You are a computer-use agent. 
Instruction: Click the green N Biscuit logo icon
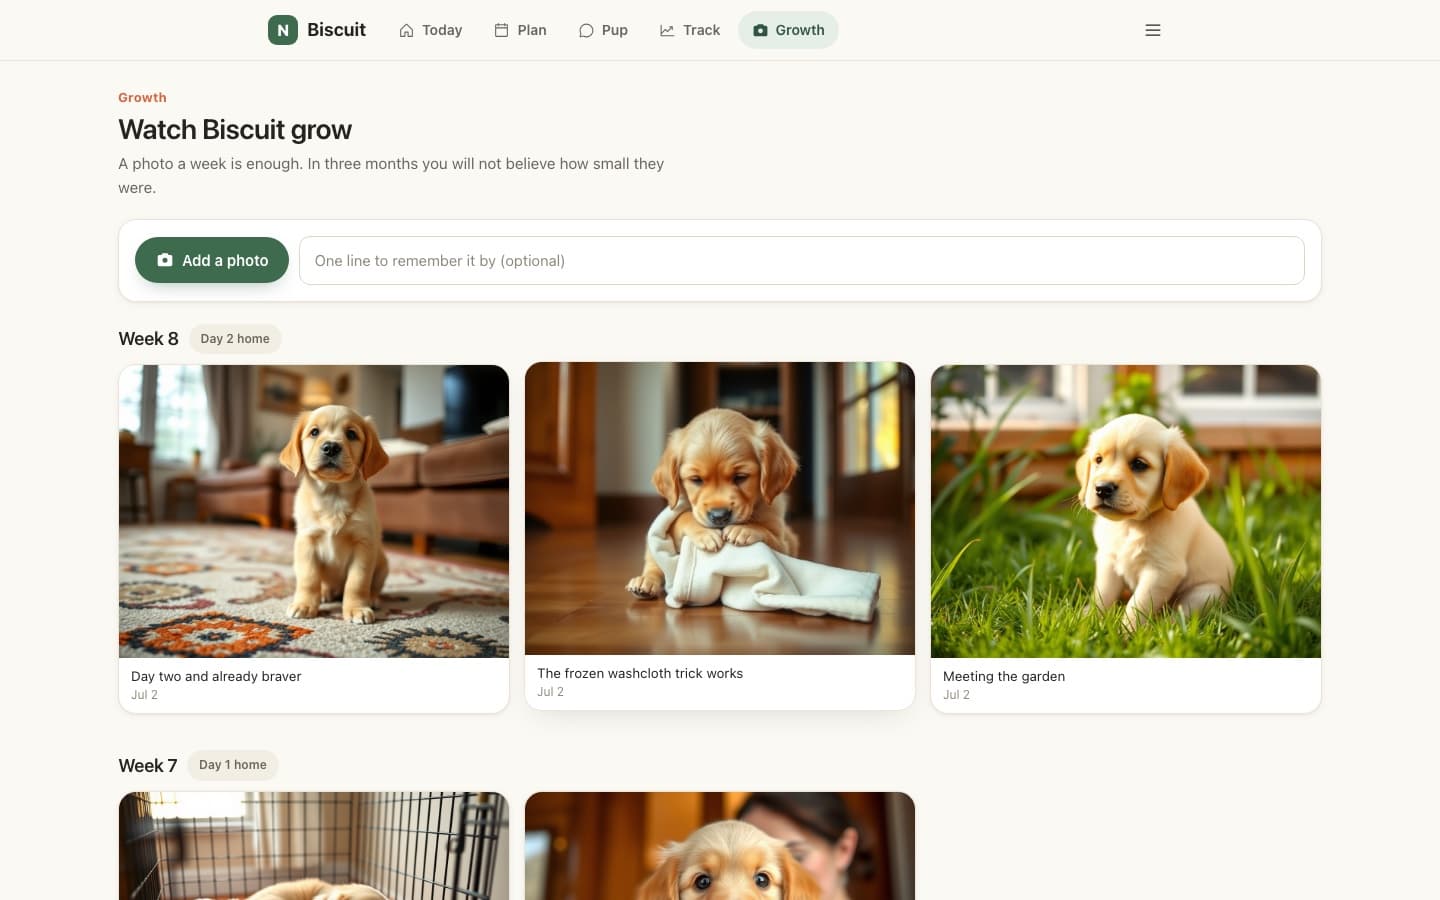[283, 30]
